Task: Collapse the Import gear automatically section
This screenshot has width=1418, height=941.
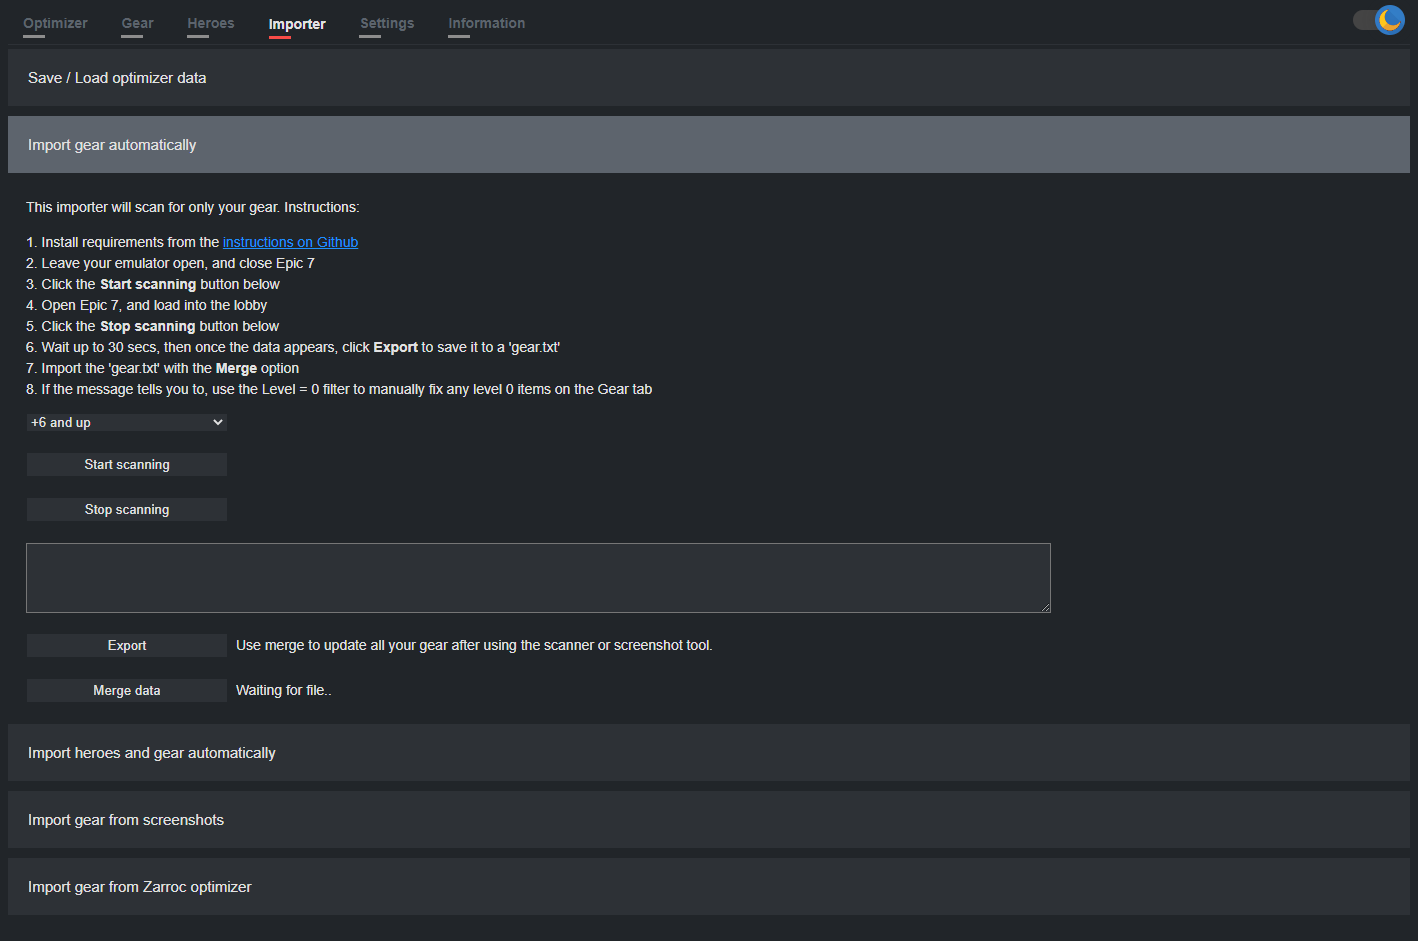Action: tap(708, 145)
